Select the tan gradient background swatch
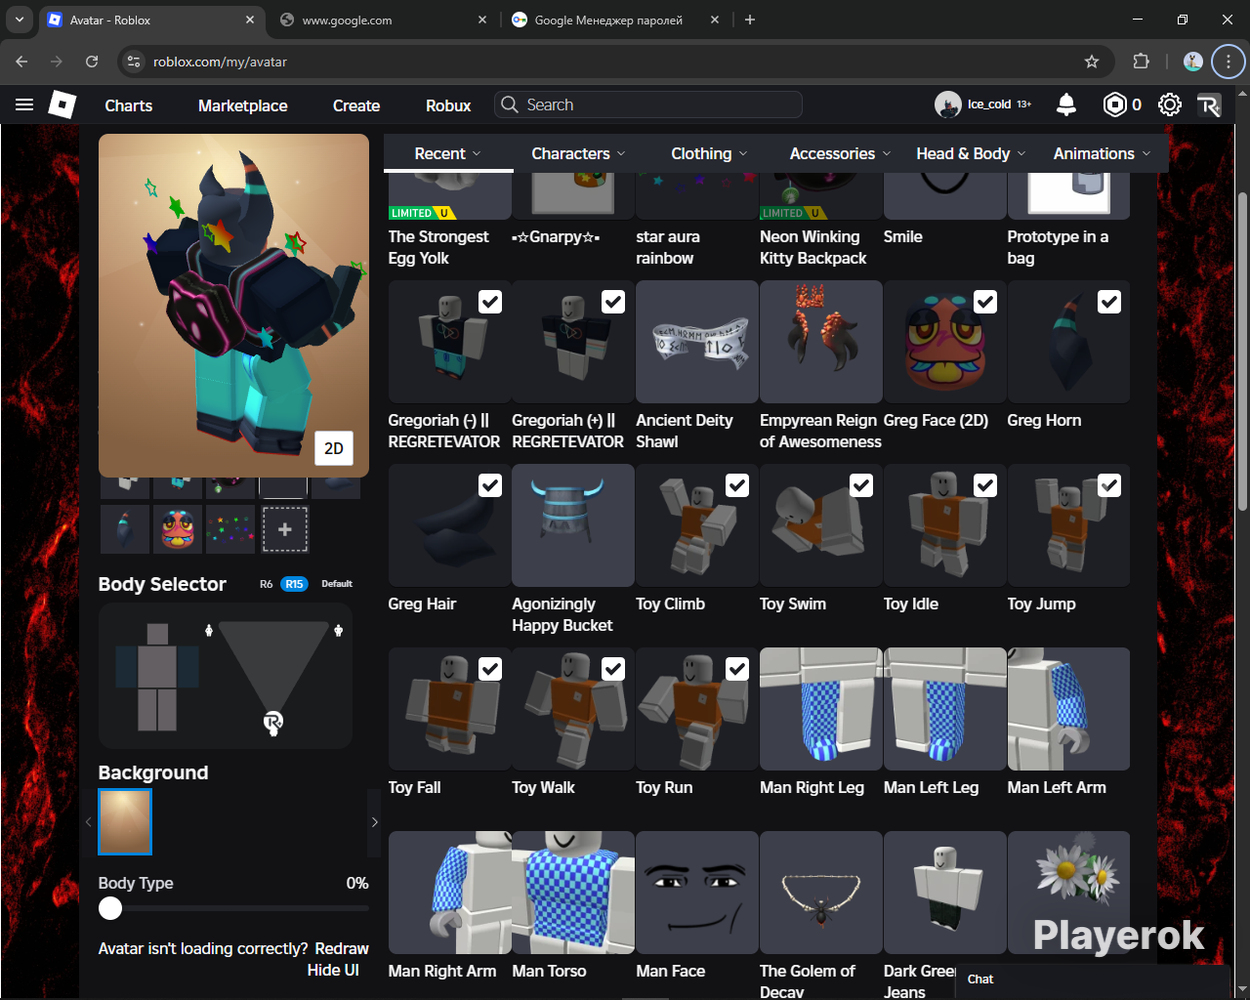The width and height of the screenshot is (1250, 1000). 125,822
